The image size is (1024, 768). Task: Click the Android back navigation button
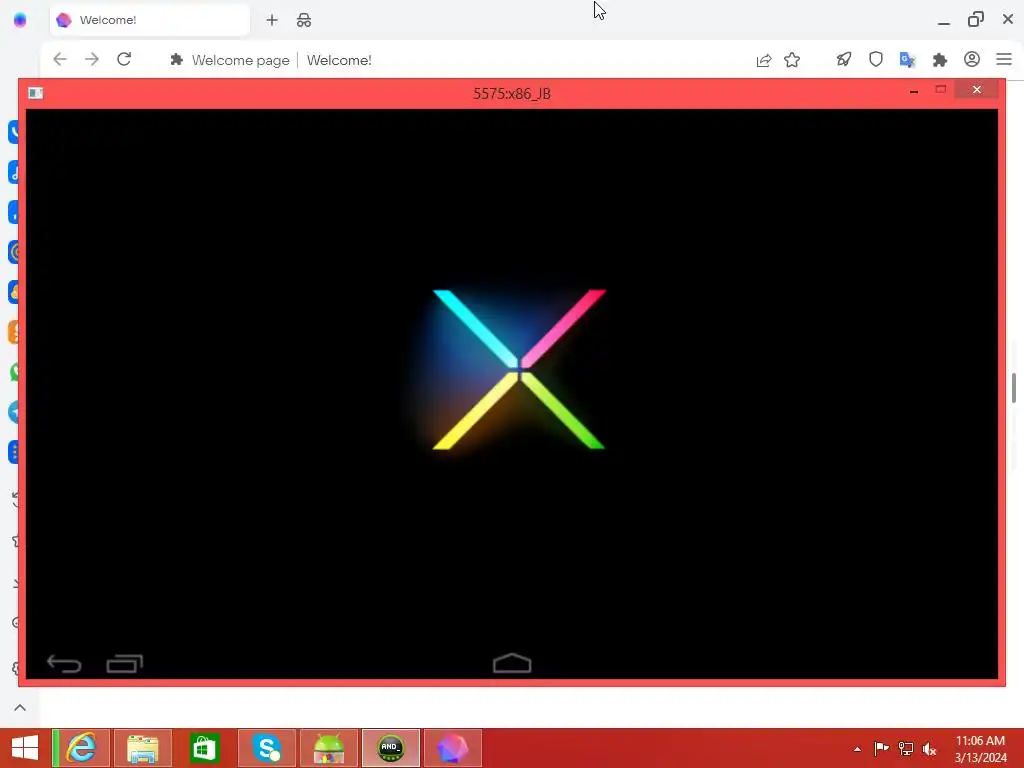pyautogui.click(x=64, y=664)
